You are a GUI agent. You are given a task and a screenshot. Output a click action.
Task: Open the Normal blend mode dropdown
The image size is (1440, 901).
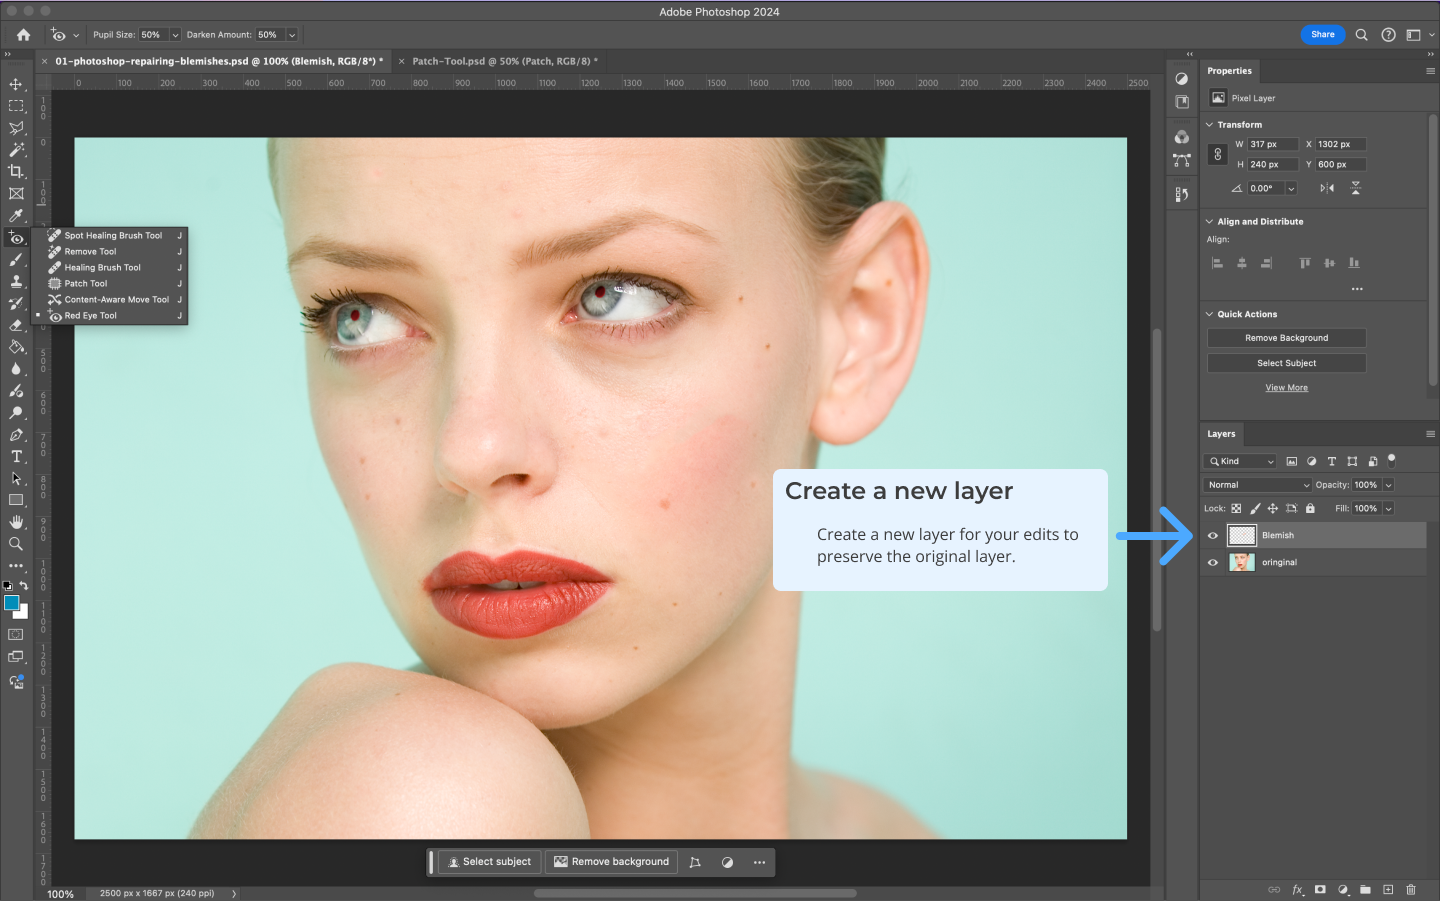tap(1257, 485)
